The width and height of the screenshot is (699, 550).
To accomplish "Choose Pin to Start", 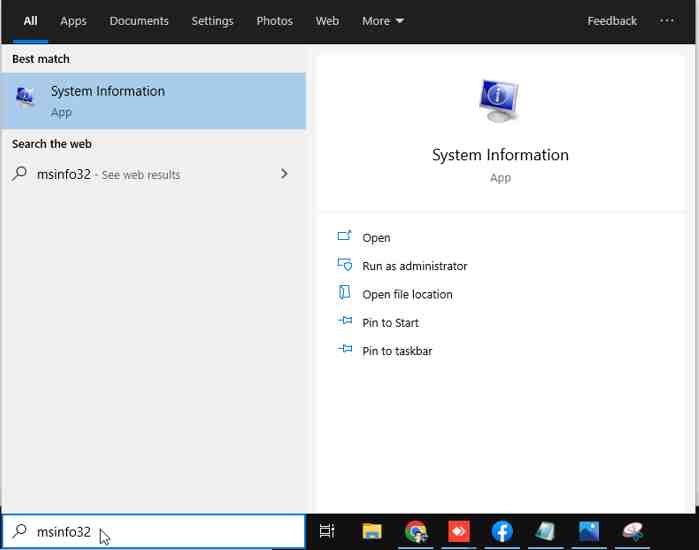I will pos(390,323).
